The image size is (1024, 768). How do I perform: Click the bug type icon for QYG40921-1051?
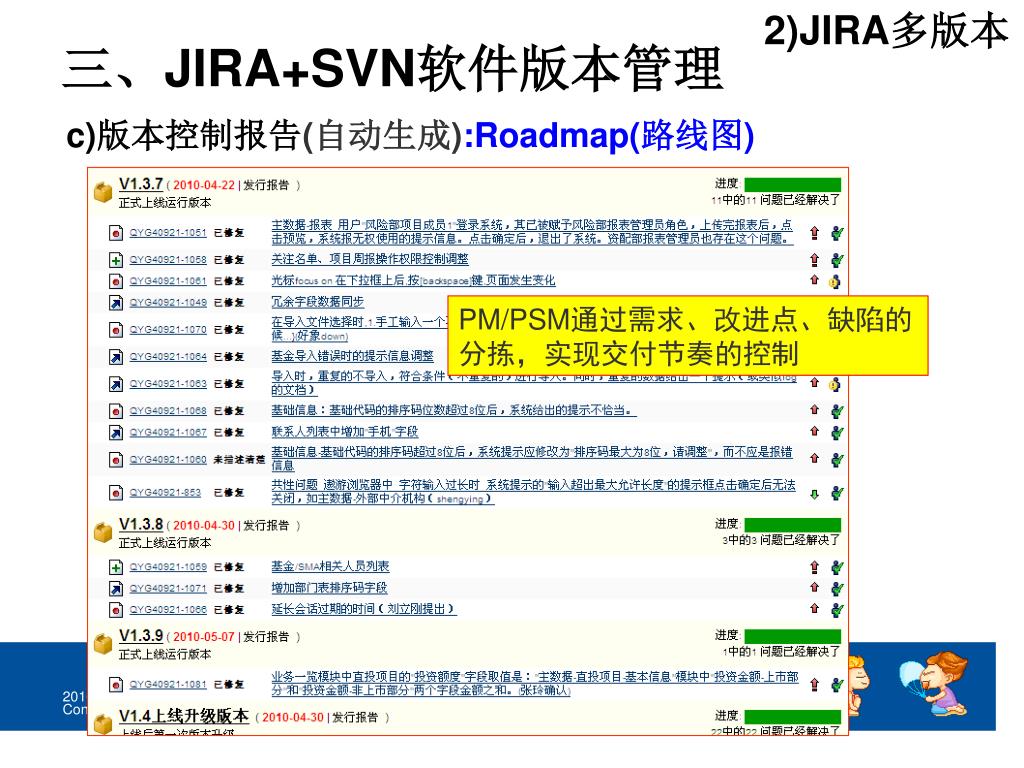tap(116, 232)
